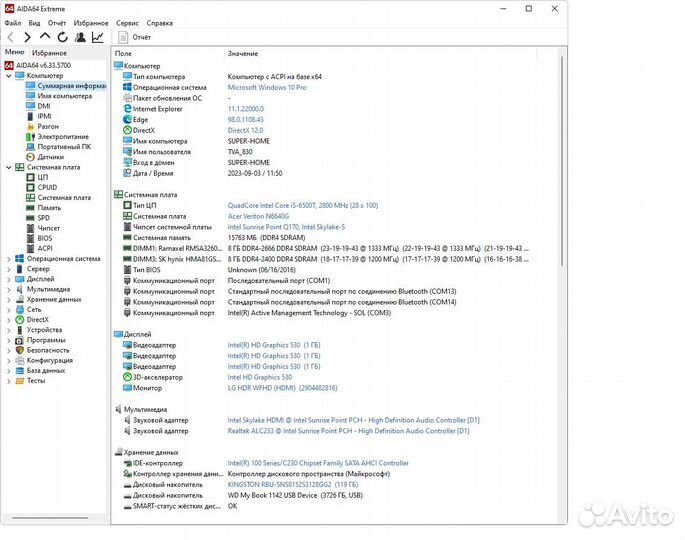Open Портативный ПК tree item
685x540 pixels.
click(x=59, y=147)
